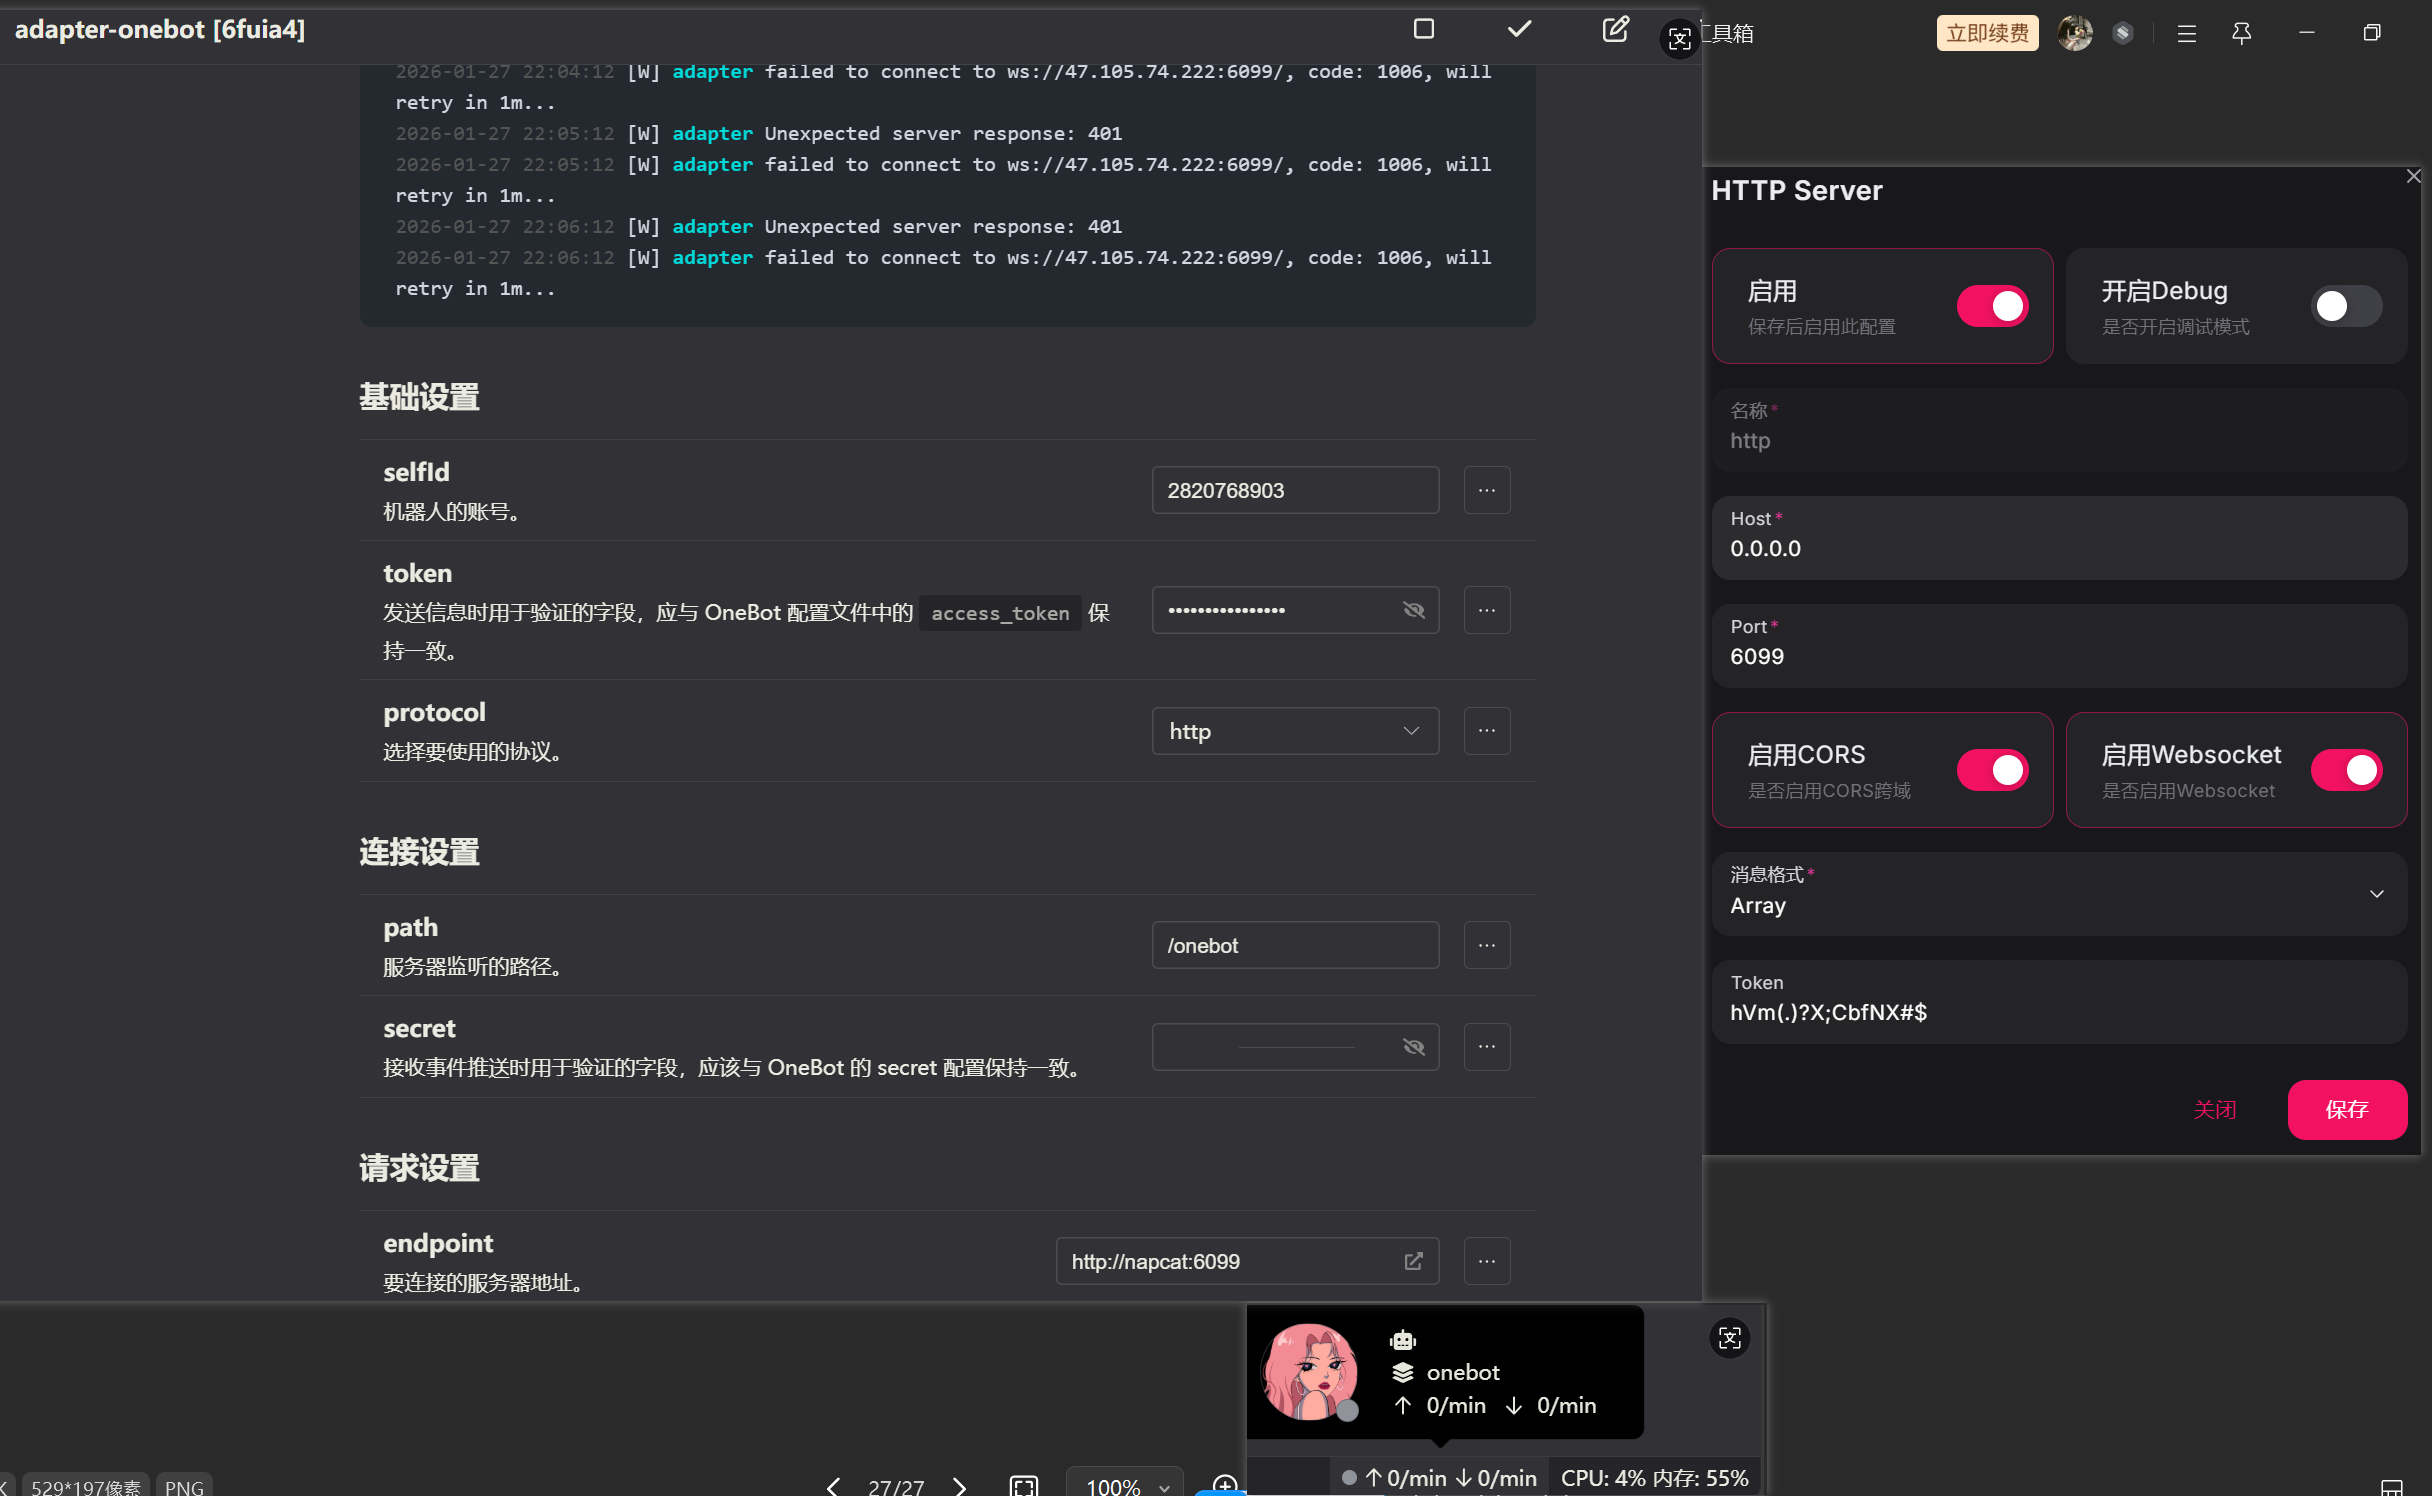Click the square stop icon in header
This screenshot has height=1496, width=2432.
(x=1424, y=29)
